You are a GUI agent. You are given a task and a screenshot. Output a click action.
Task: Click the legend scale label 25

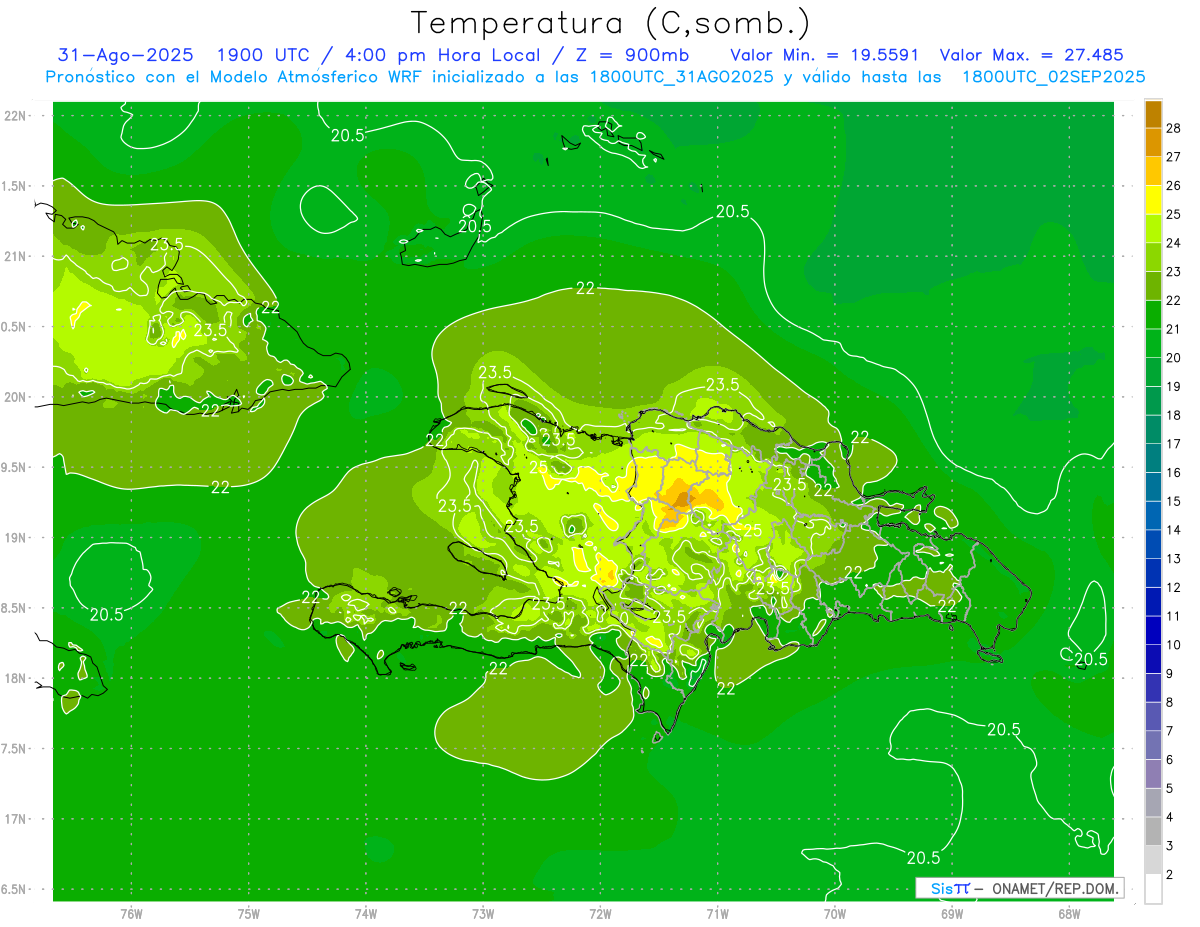point(1174,214)
